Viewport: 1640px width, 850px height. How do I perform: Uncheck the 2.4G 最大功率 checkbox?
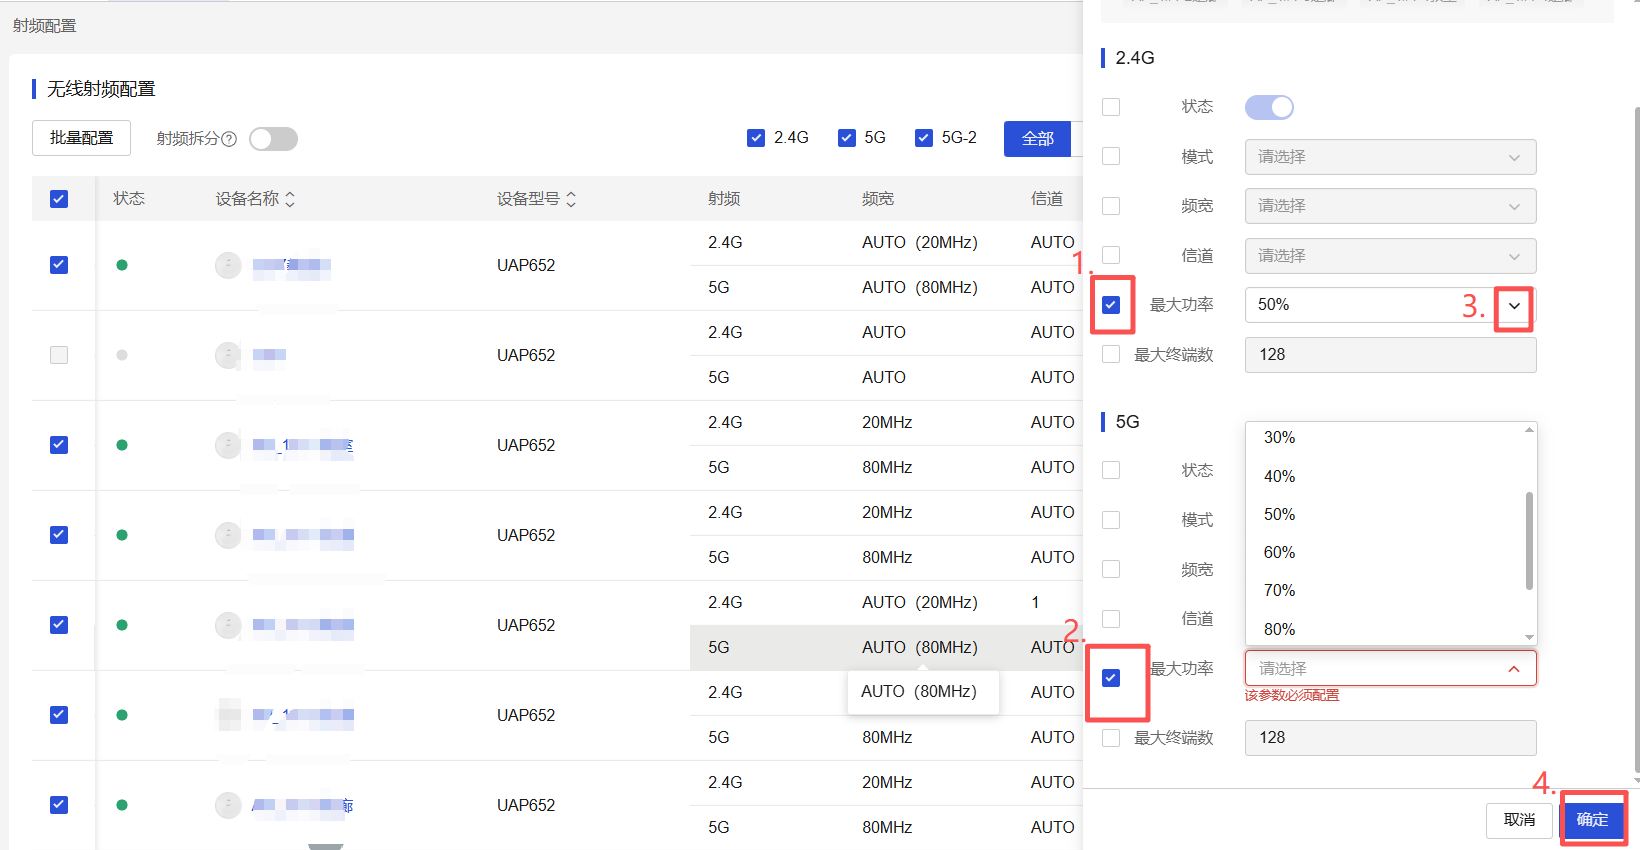click(1111, 305)
